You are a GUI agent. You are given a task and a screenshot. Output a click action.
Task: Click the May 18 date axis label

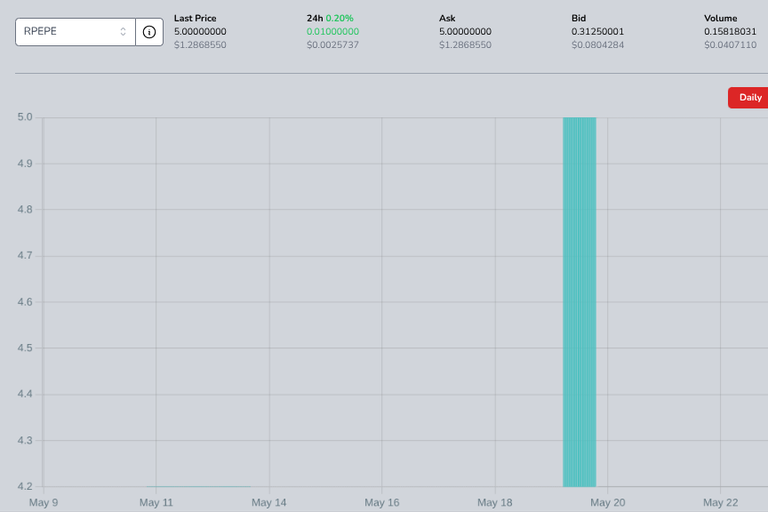pos(495,502)
